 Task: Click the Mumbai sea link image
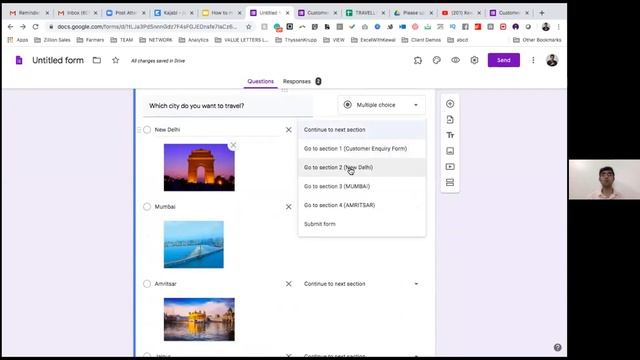tap(194, 244)
